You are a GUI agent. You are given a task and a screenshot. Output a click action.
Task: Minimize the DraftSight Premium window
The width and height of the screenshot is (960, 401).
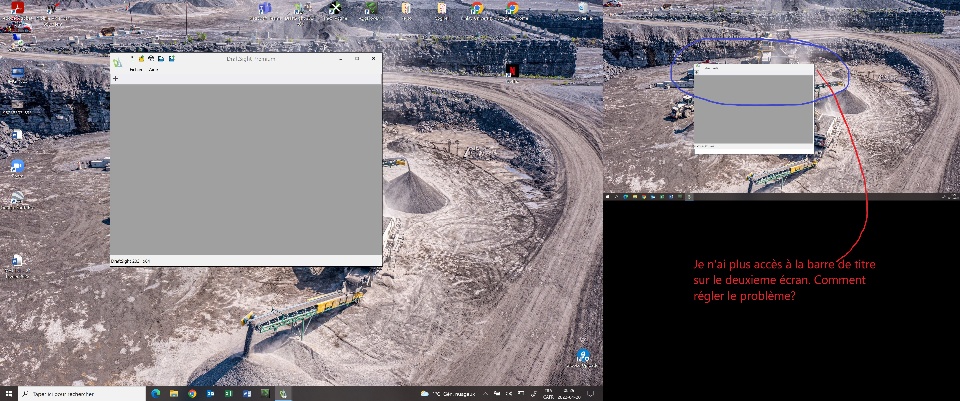pos(341,59)
